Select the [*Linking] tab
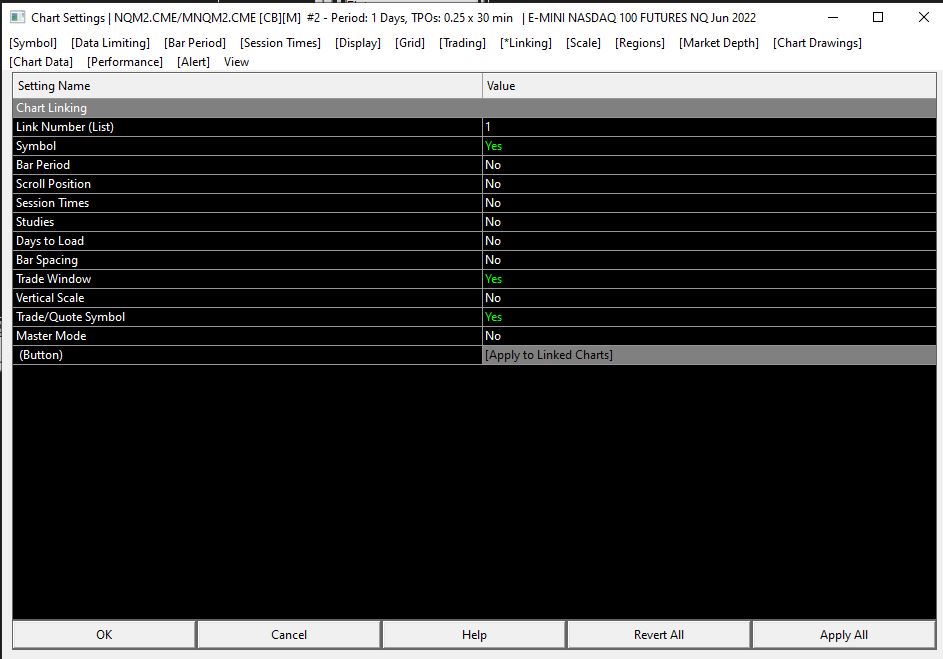This screenshot has height=659, width=943. (x=526, y=43)
